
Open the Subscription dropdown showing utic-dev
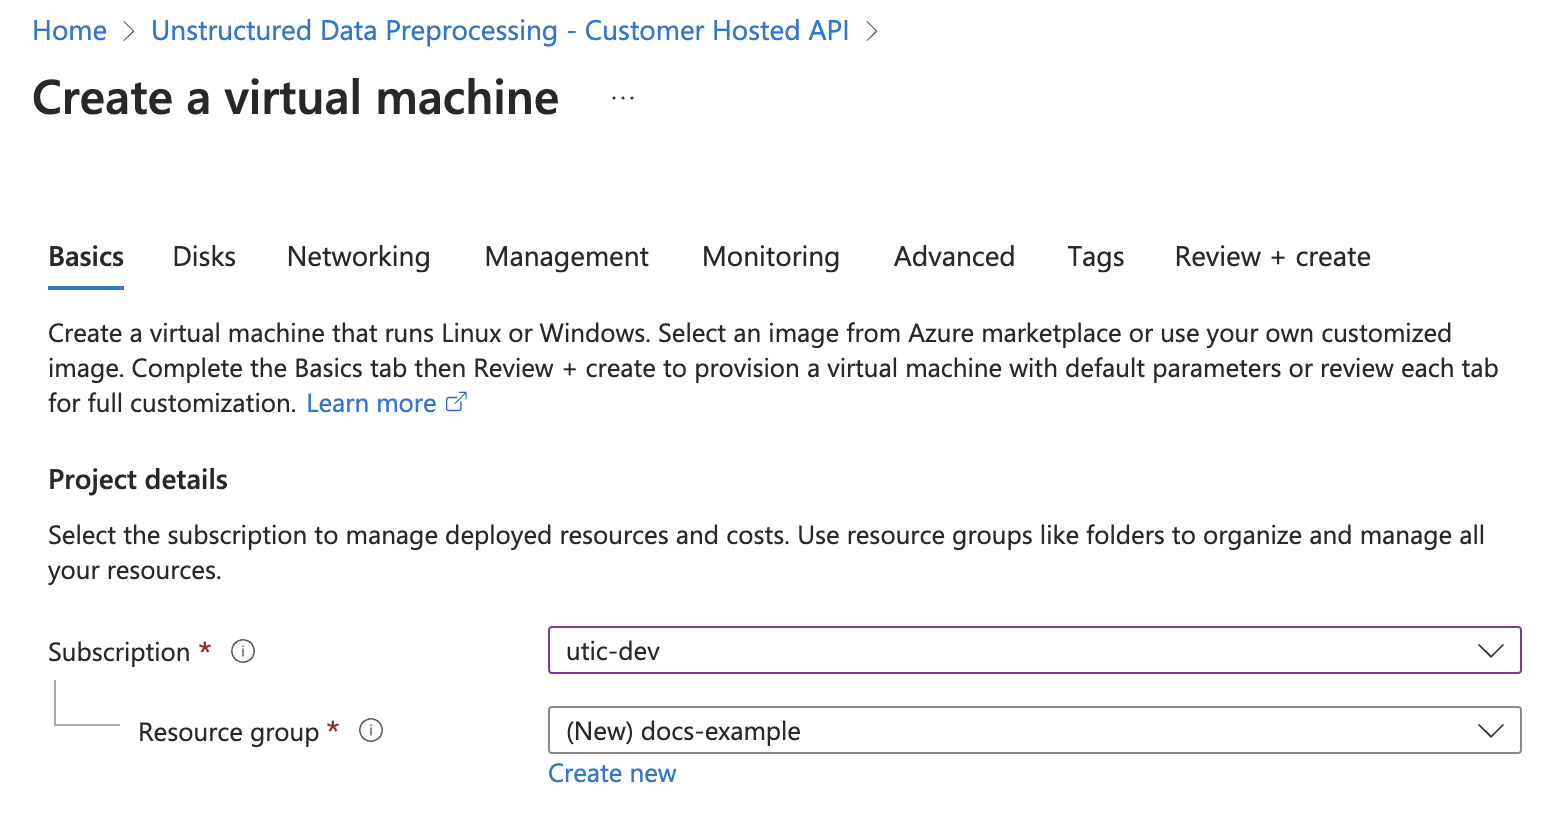click(x=1034, y=651)
